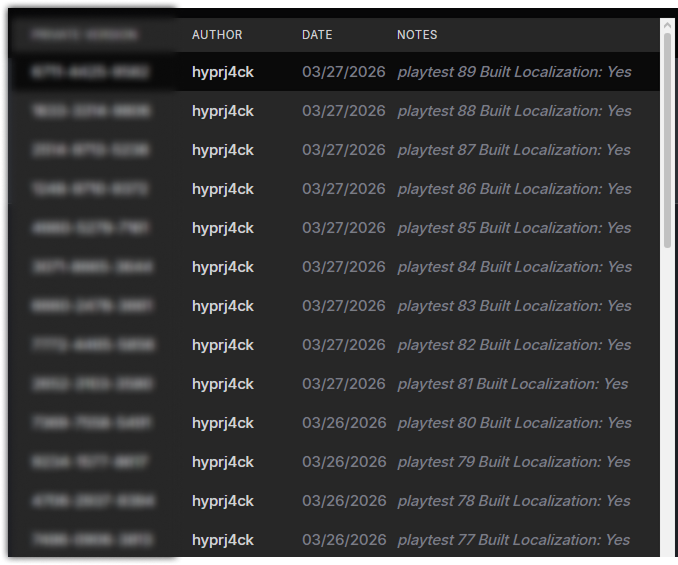
Task: Click the 03/26/2026 date in playtest 77 row
Action: pos(344,540)
